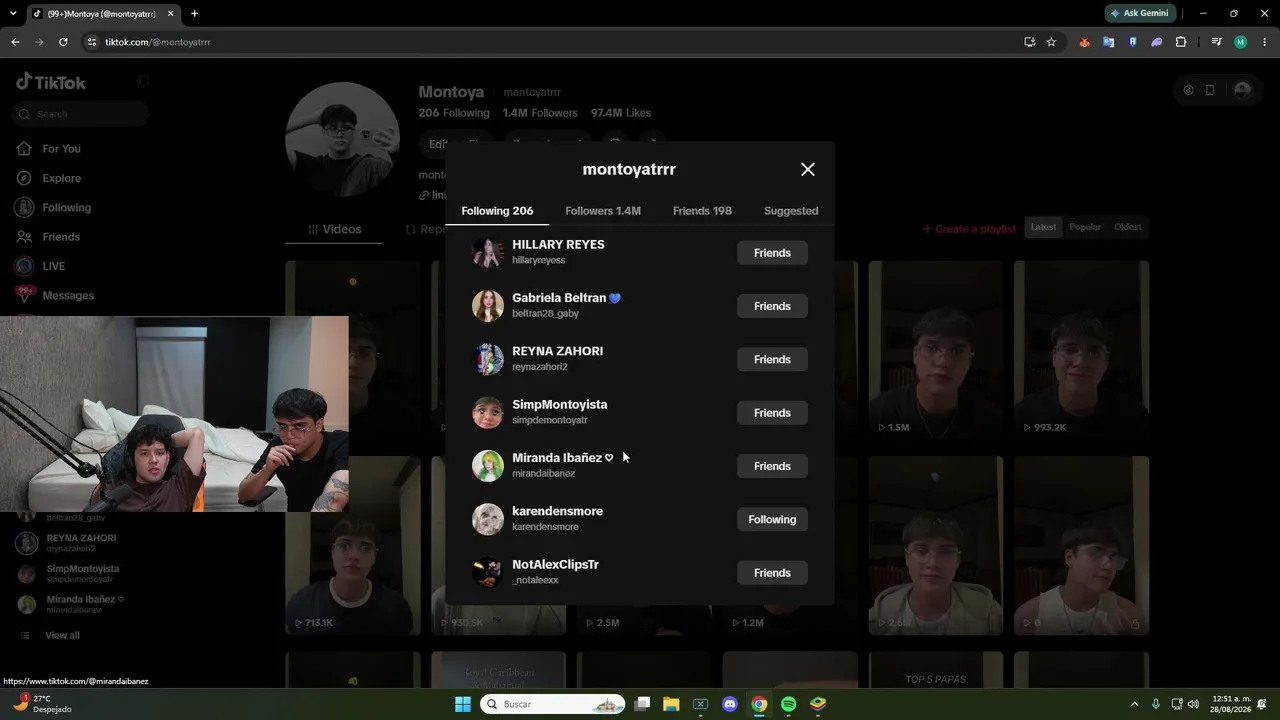Screen dimensions: 1280x720
Task: Open REYNA ZAHORI in sidebar accounts
Action: coord(81,542)
